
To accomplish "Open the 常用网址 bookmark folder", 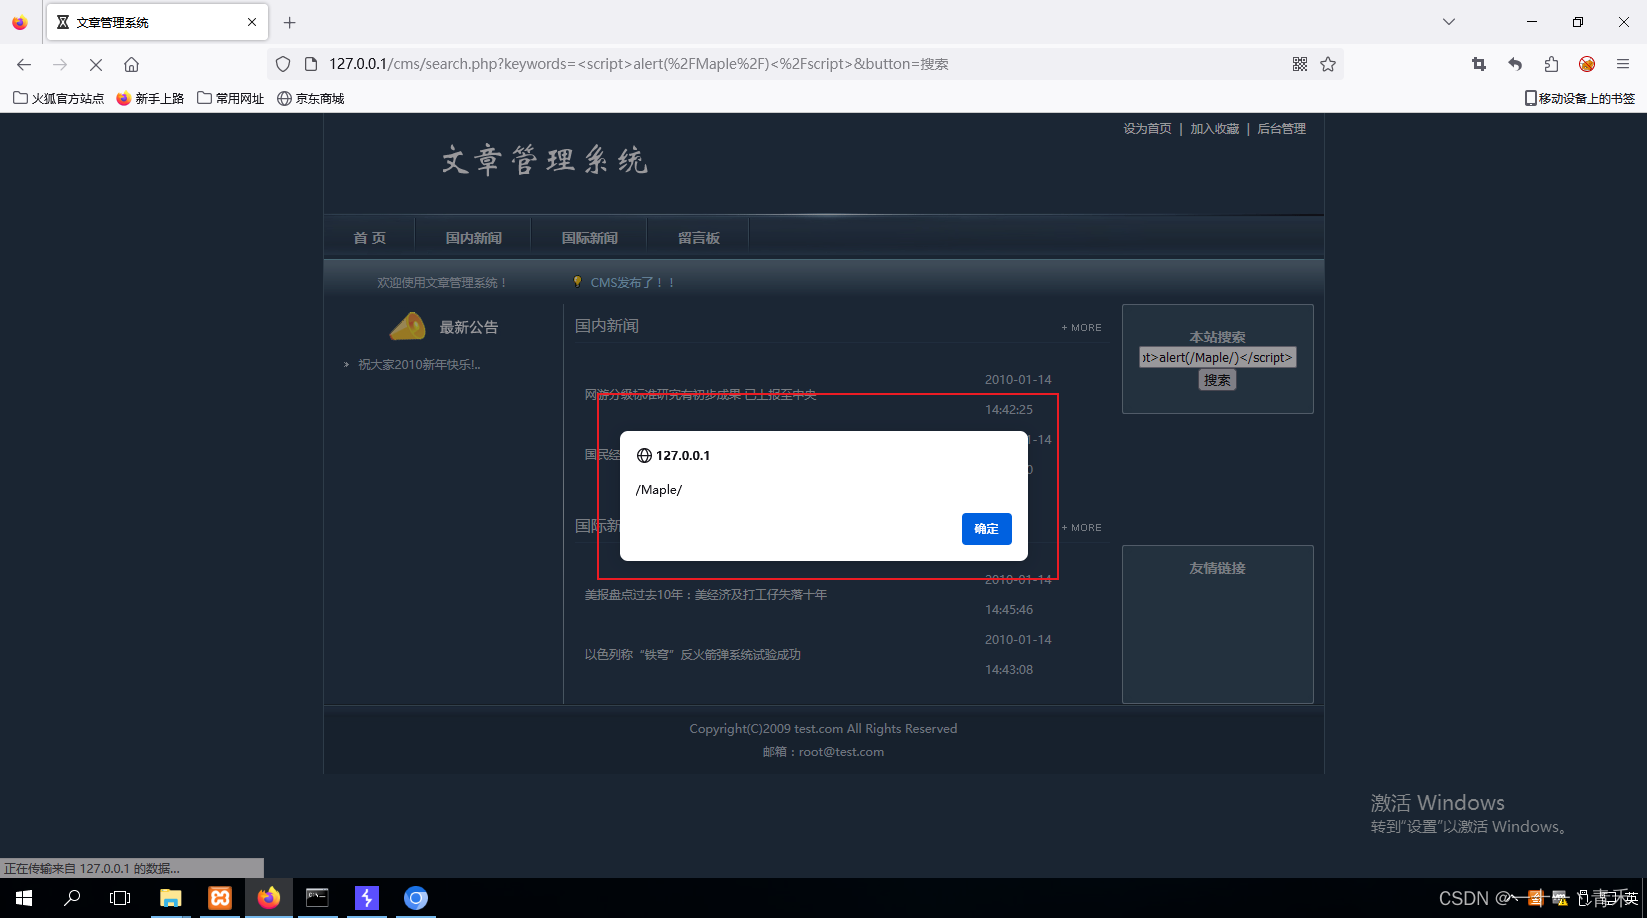I will pyautogui.click(x=231, y=98).
